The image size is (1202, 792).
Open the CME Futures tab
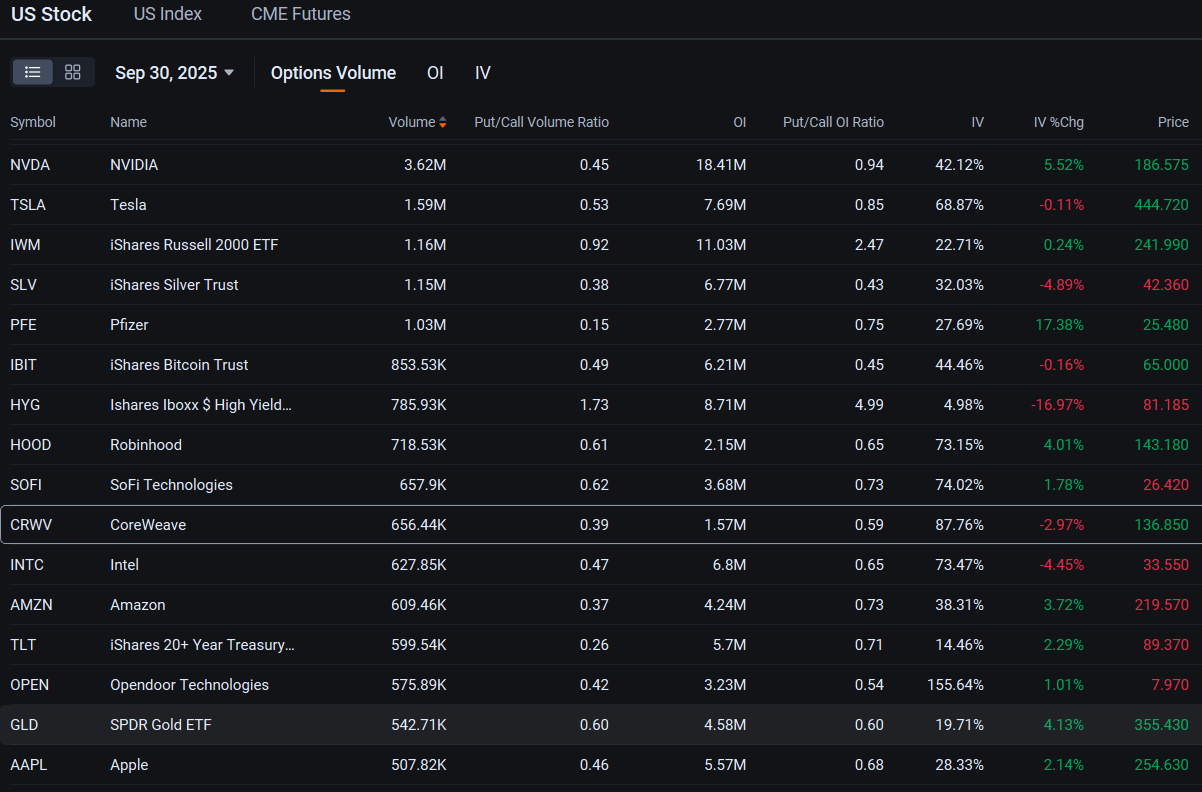(301, 14)
